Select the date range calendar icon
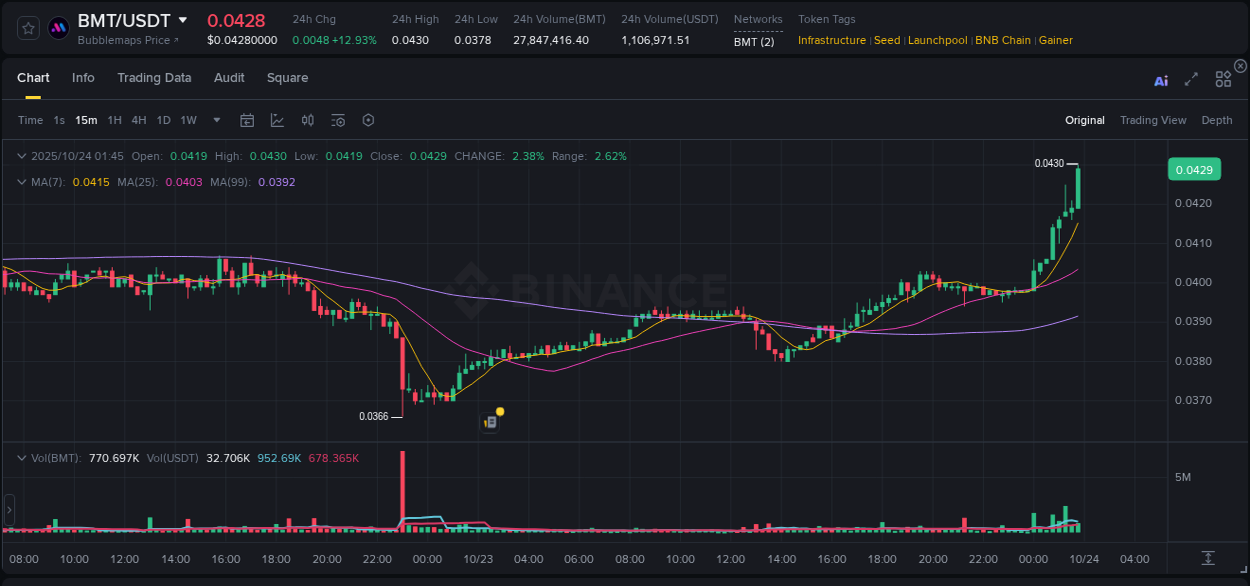 [247, 120]
